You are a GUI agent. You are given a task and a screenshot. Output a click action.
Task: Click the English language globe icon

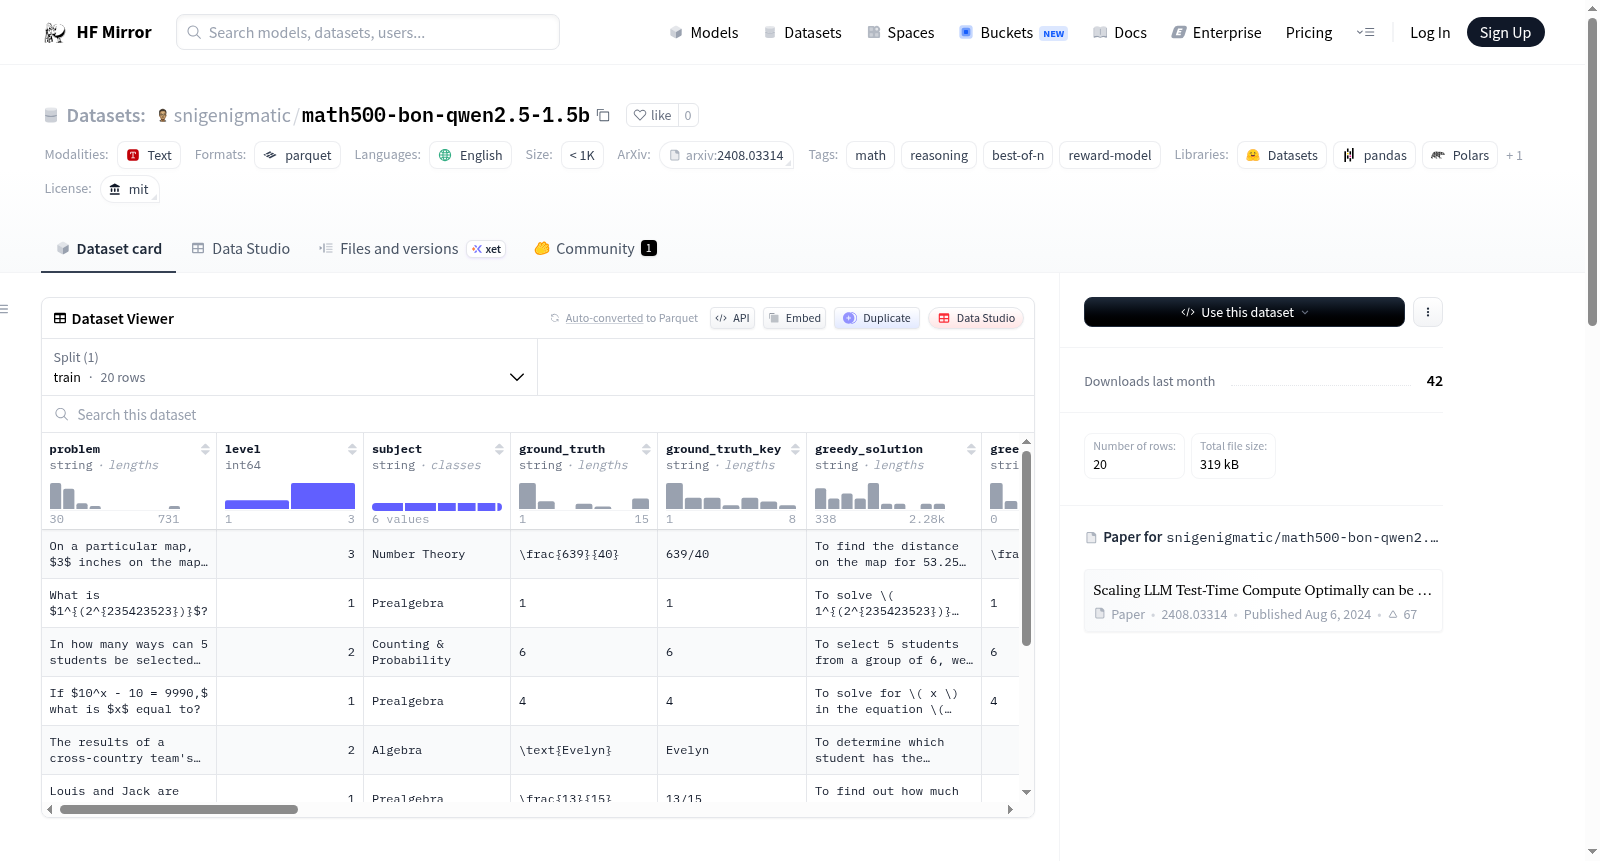[x=445, y=155]
